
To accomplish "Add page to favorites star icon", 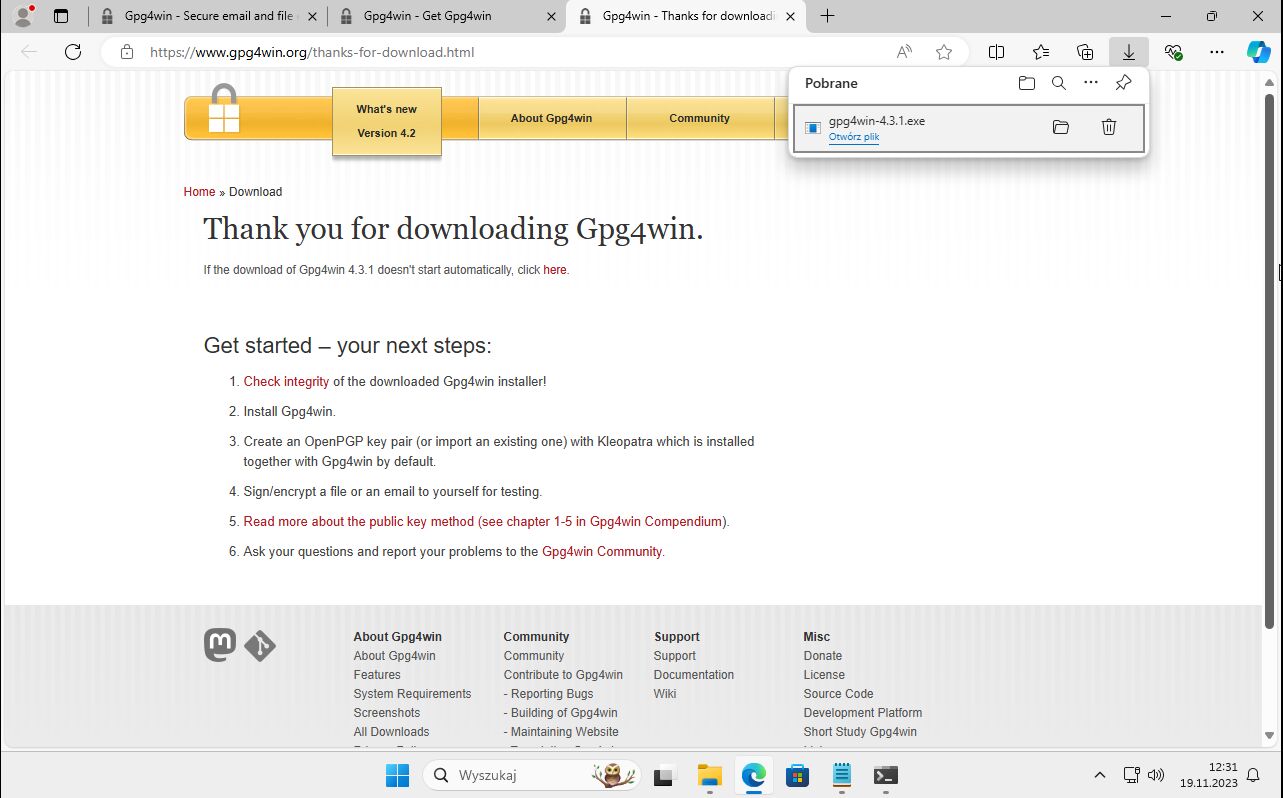I will tap(943, 52).
